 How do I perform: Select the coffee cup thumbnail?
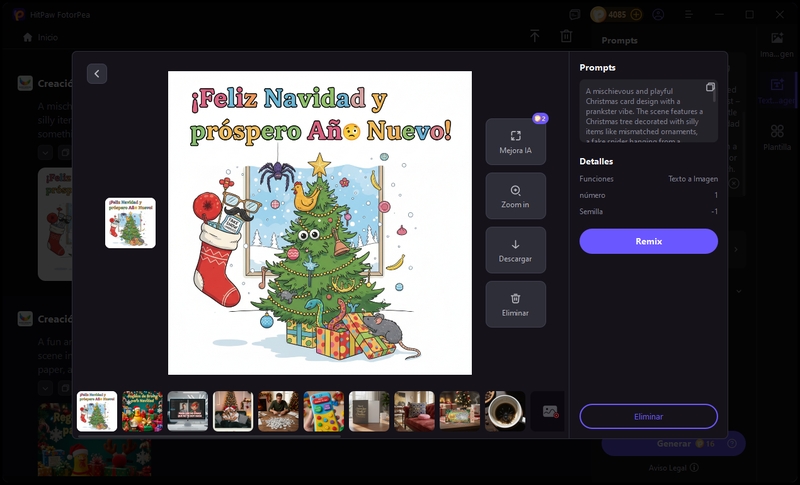pyautogui.click(x=505, y=411)
